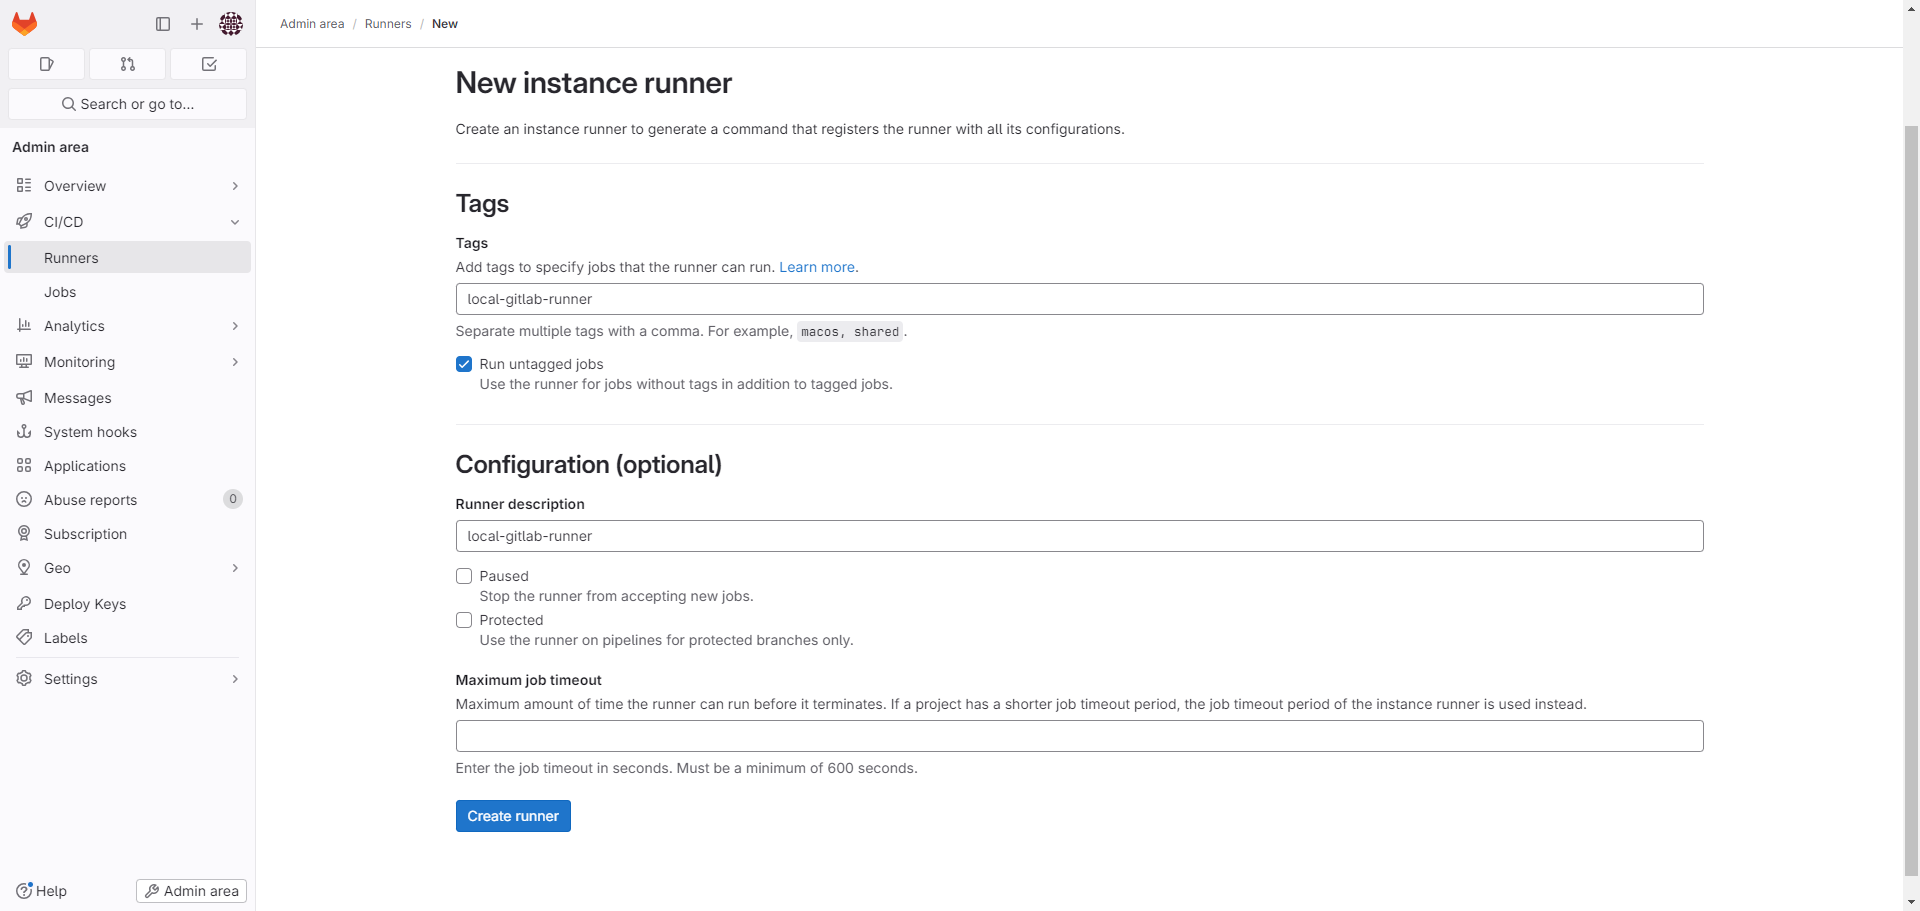Click the Create runner button

(513, 816)
